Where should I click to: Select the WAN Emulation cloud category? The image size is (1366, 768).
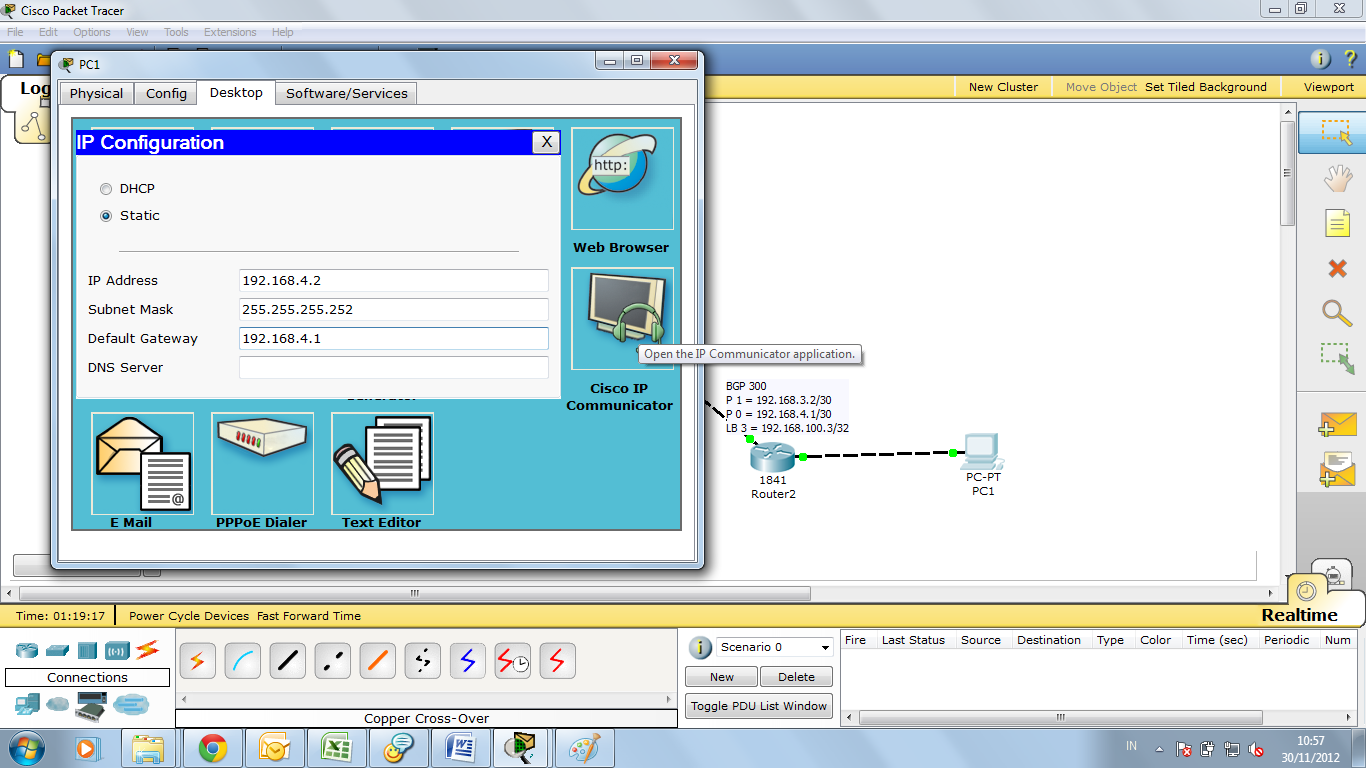click(58, 704)
